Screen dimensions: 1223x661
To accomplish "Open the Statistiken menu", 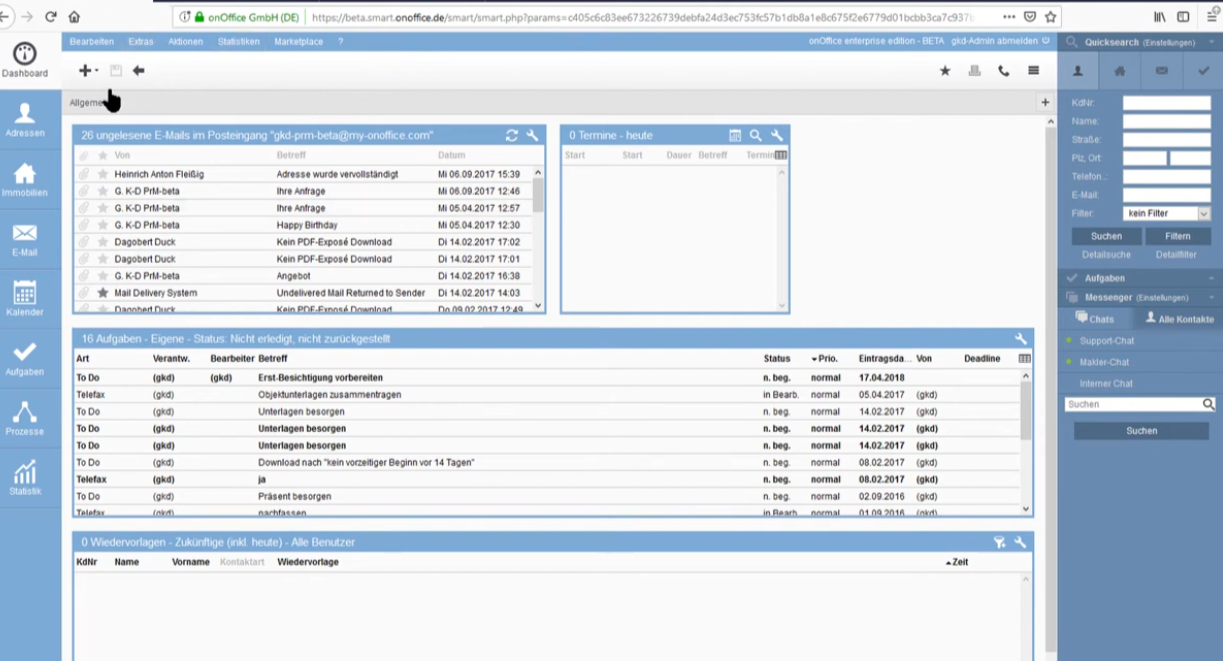I will click(239, 42).
